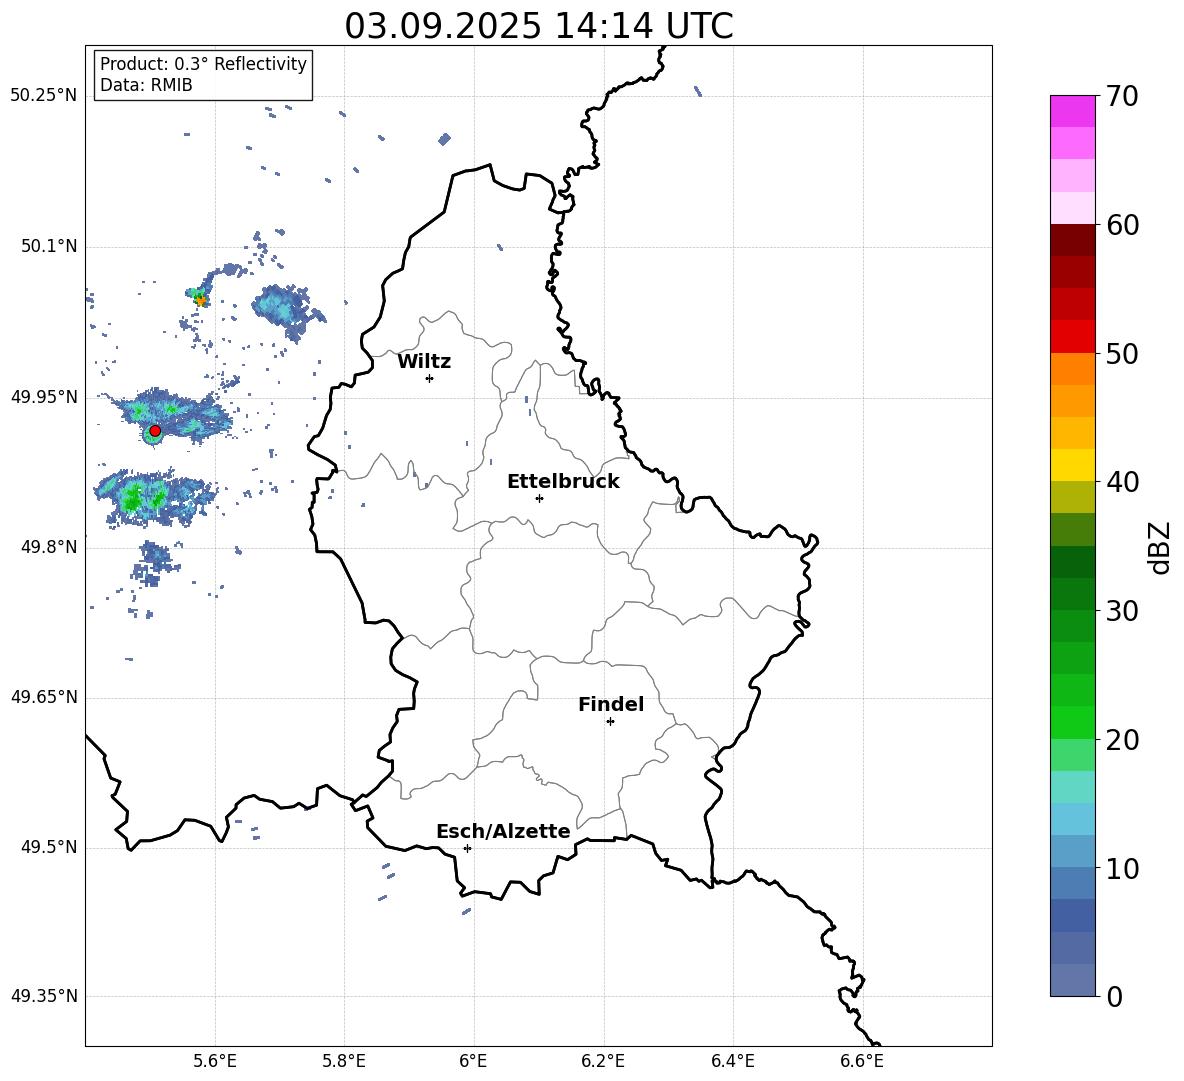
Task: Click the bright red swatch just above 50
Action: coord(1072,337)
